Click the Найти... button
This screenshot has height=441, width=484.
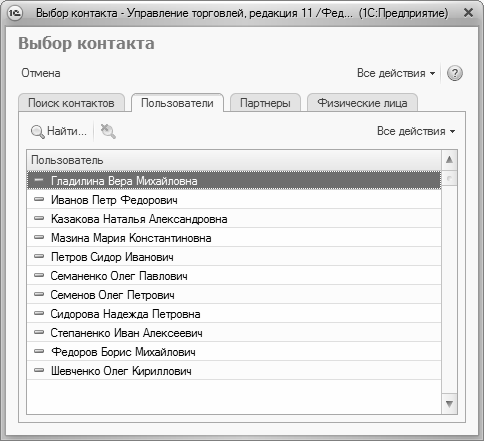tap(59, 131)
